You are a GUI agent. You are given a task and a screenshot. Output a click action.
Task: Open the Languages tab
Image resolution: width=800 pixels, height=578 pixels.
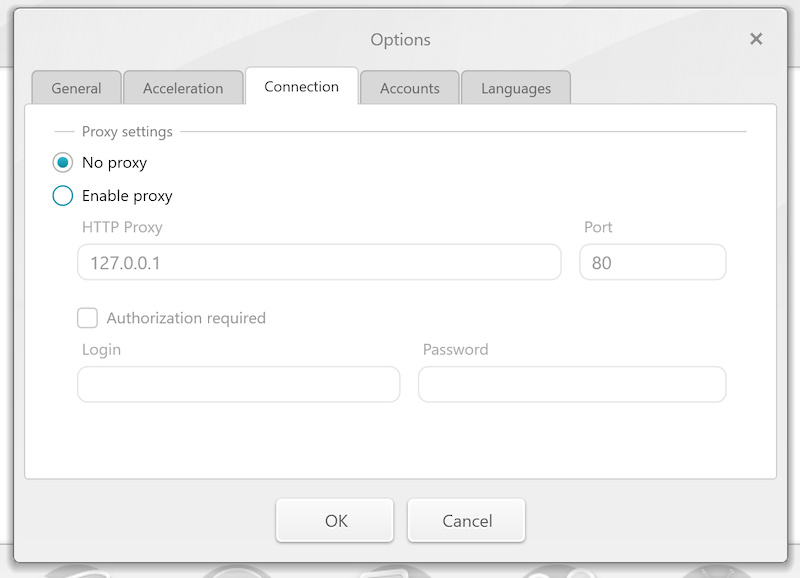[515, 88]
